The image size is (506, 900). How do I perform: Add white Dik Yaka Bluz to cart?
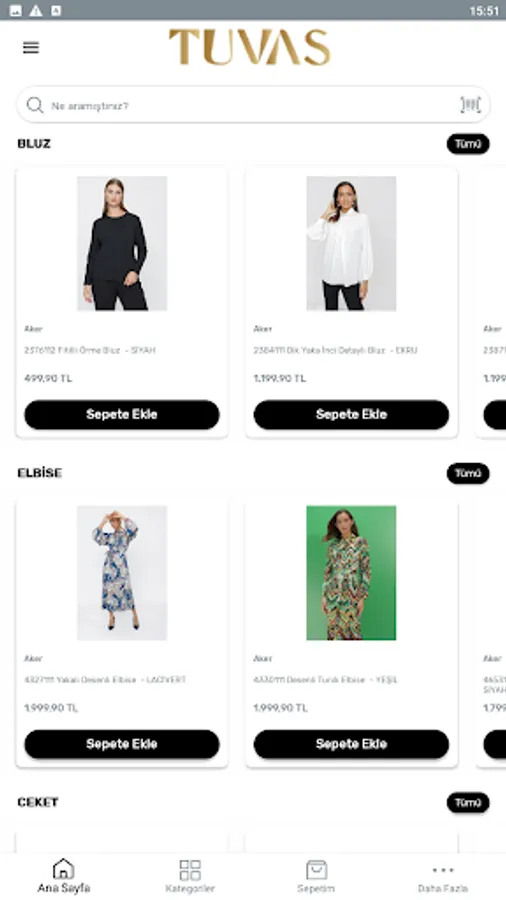[x=351, y=414]
